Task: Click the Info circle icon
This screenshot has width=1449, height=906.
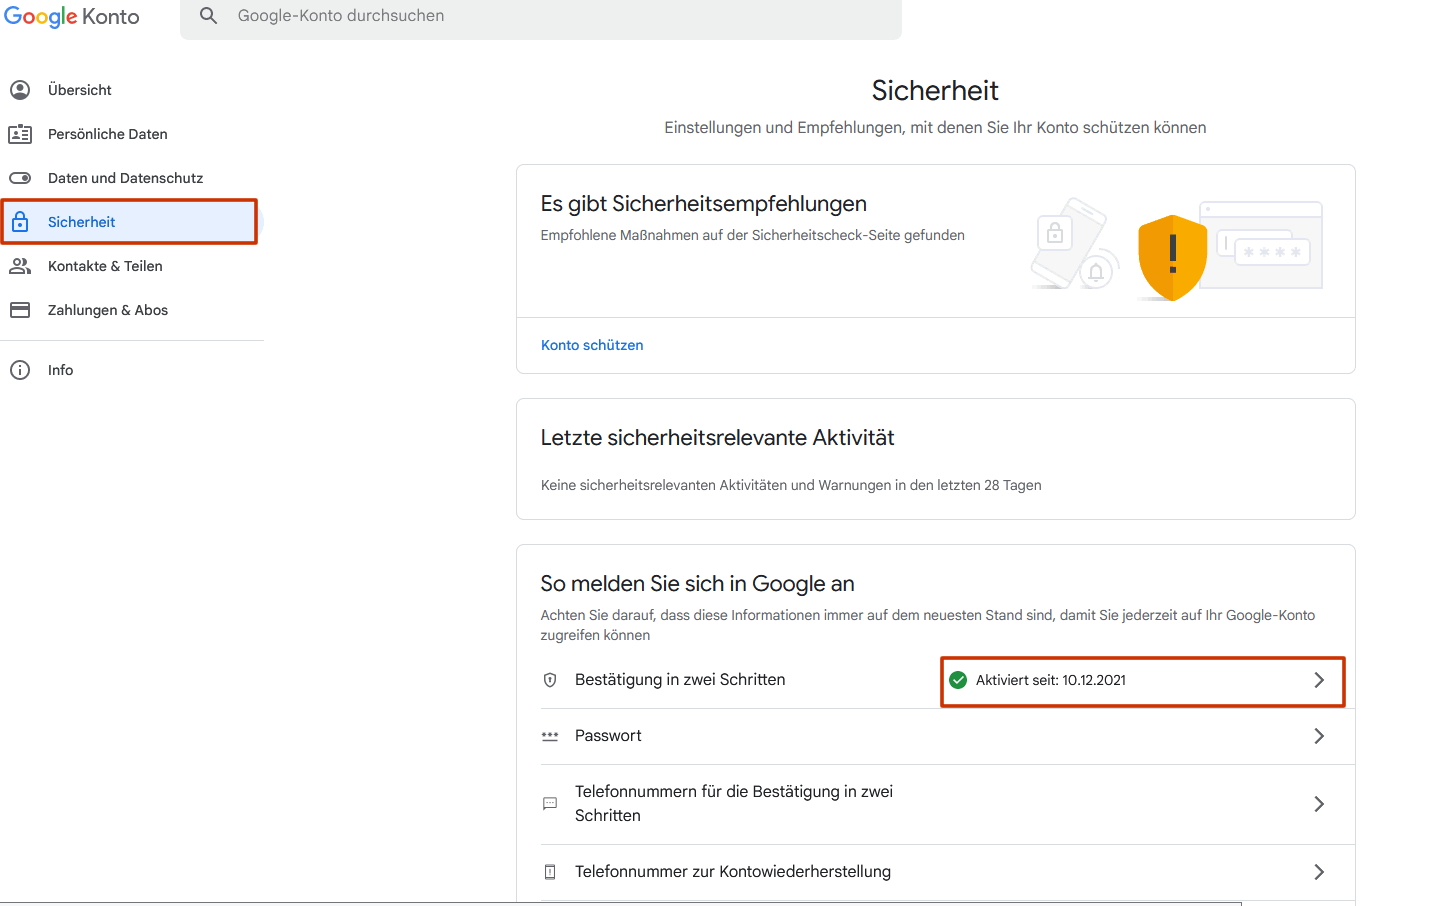Action: (20, 370)
